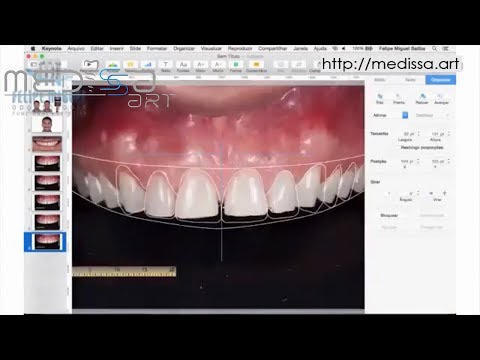Open the Janela menu
This screenshot has width=480, height=360.
tap(300, 49)
